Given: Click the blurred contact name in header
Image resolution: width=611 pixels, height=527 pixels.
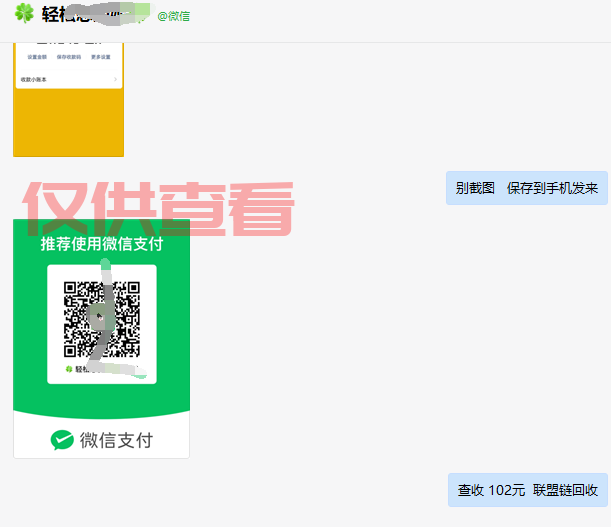Looking at the screenshot, I should pos(96,15).
